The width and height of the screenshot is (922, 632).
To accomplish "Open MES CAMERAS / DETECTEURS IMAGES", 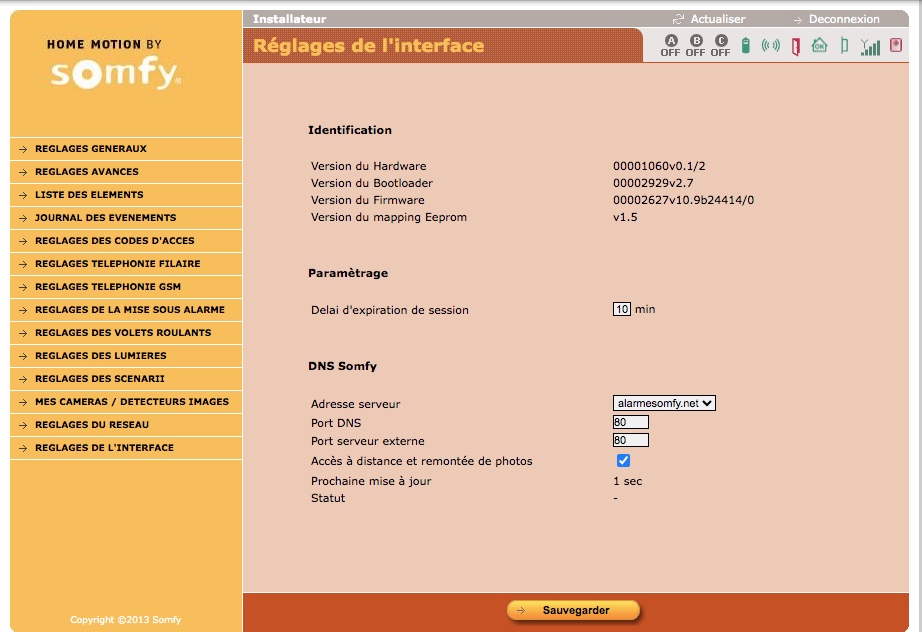I will pos(131,402).
